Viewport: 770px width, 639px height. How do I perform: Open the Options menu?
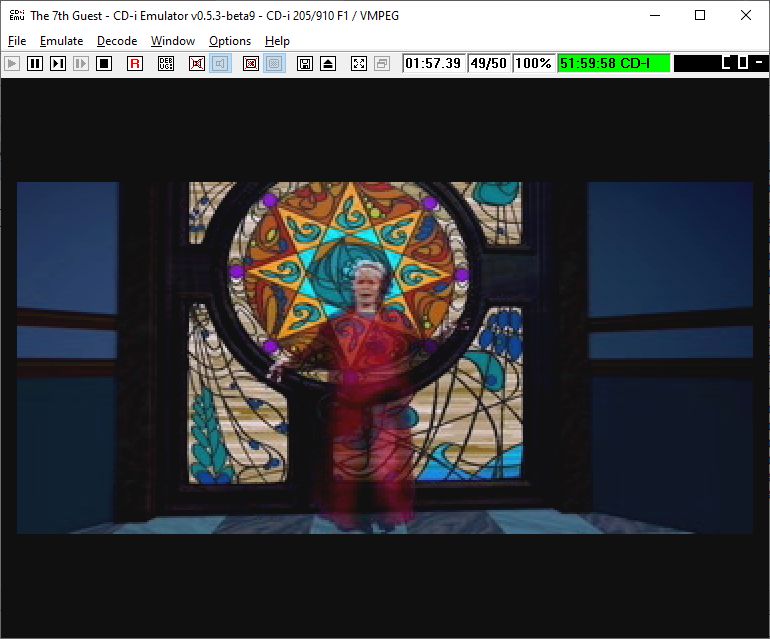tap(230, 41)
